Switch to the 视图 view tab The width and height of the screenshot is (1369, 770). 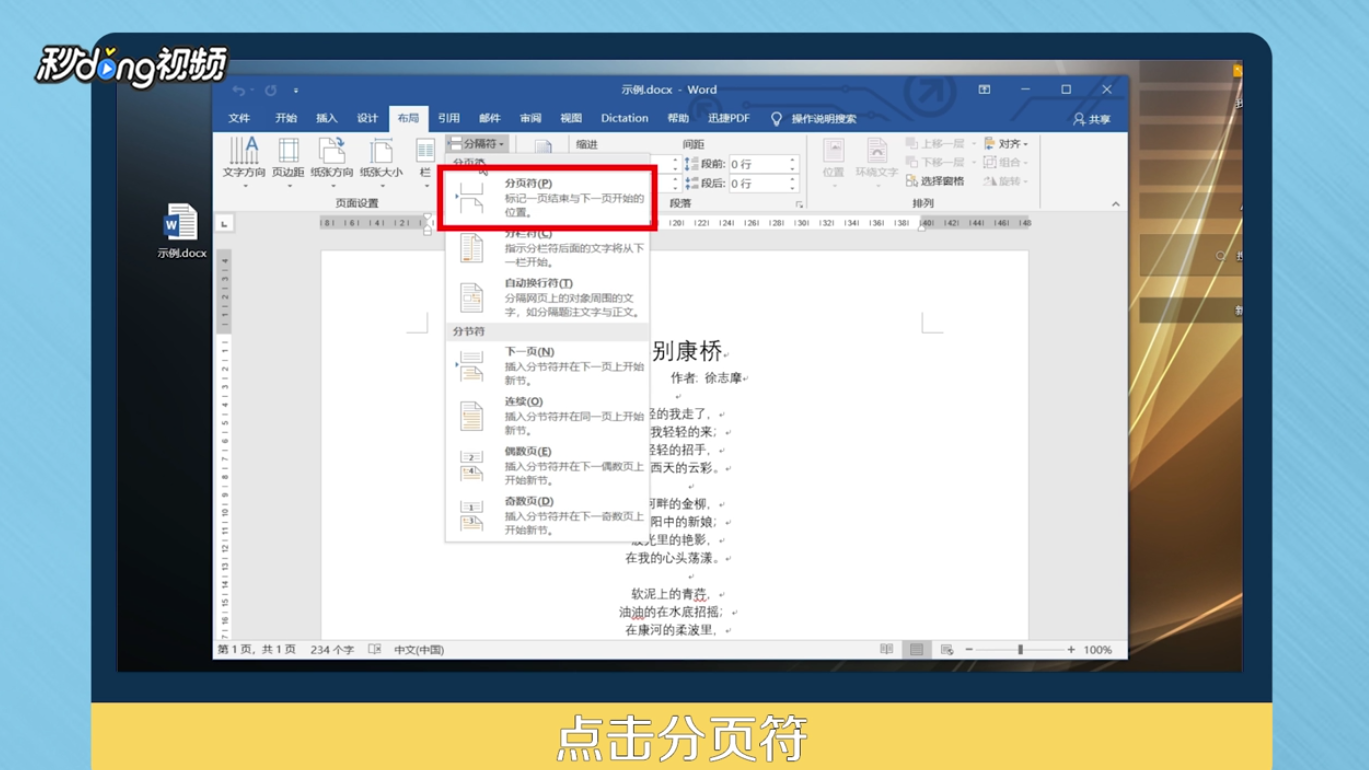pos(571,118)
